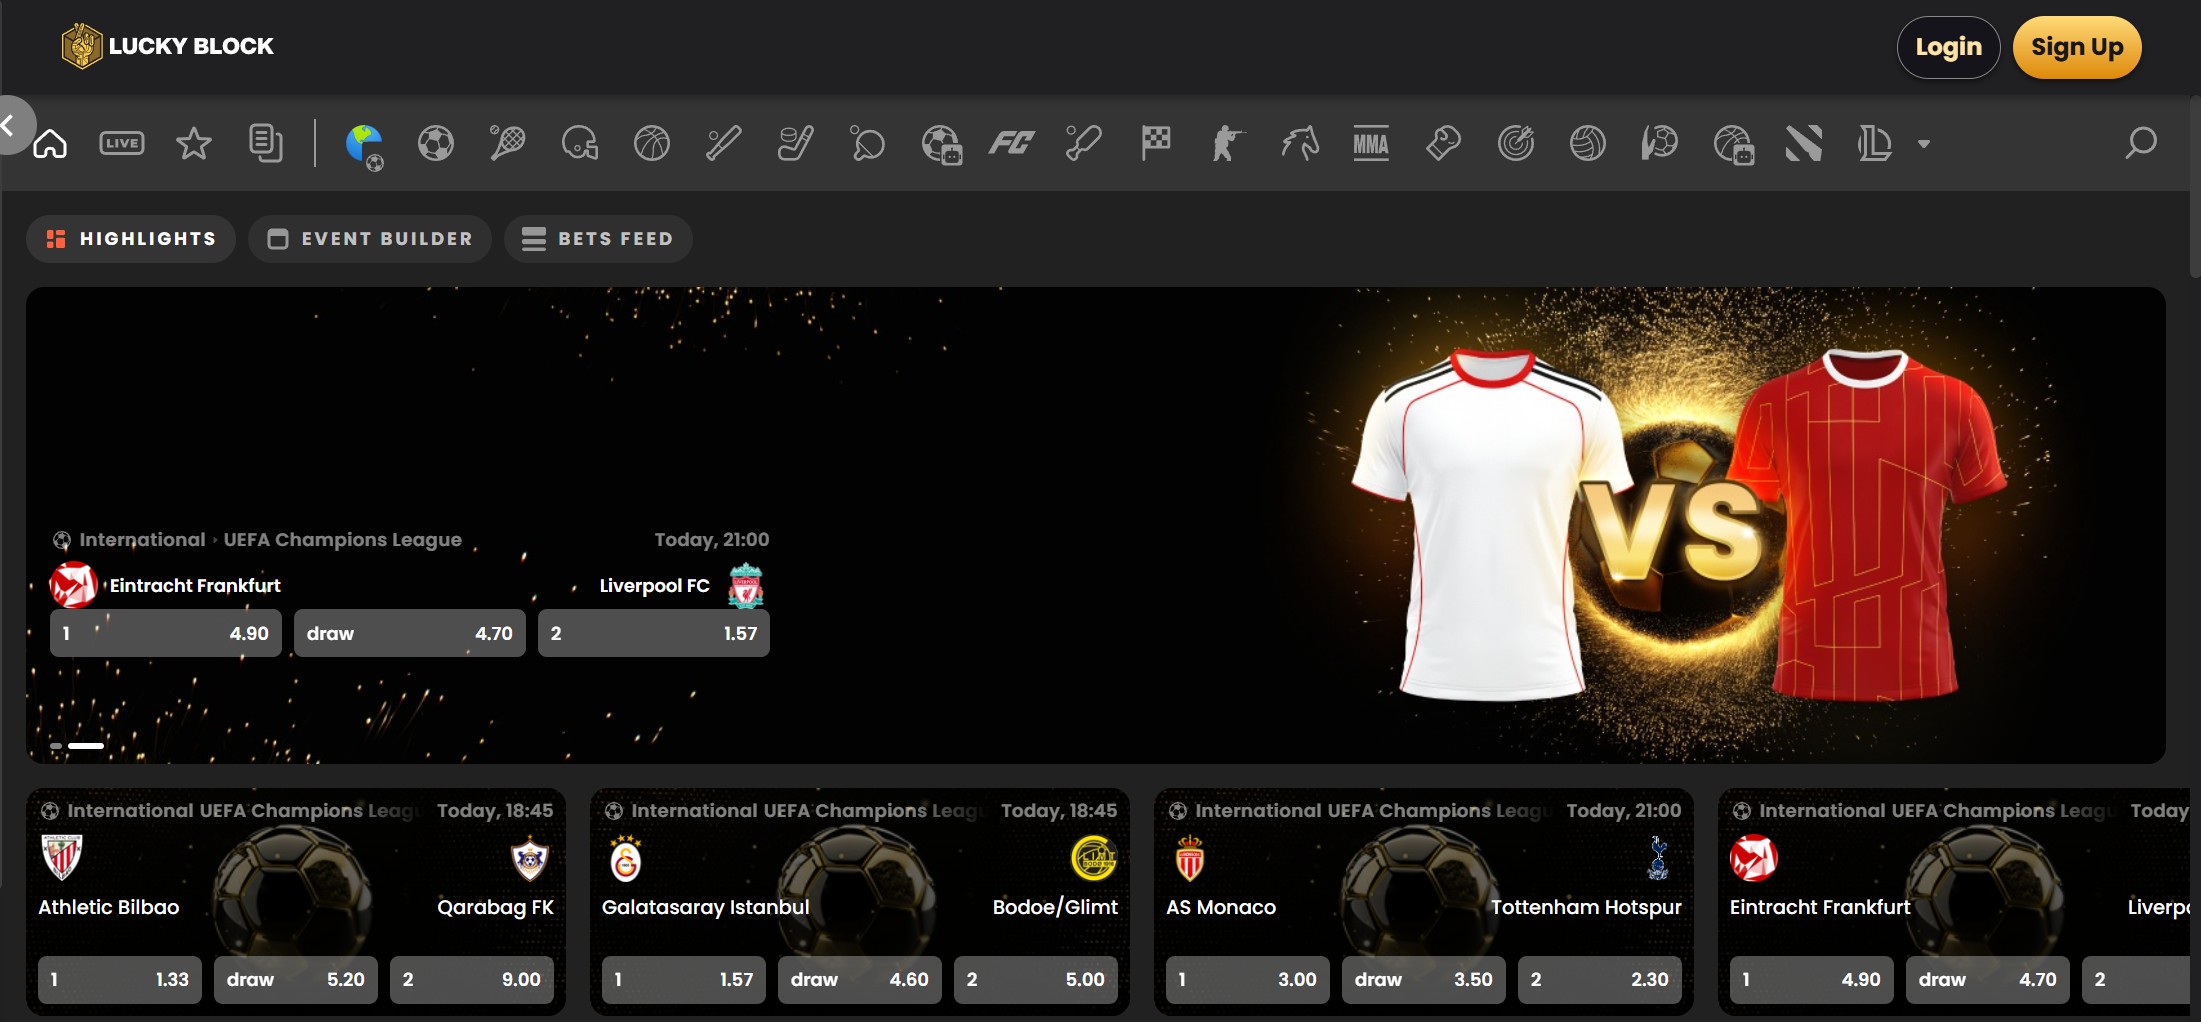Viewport: 2201px width, 1022px height.
Task: Click the search magnifier icon
Action: (2139, 143)
